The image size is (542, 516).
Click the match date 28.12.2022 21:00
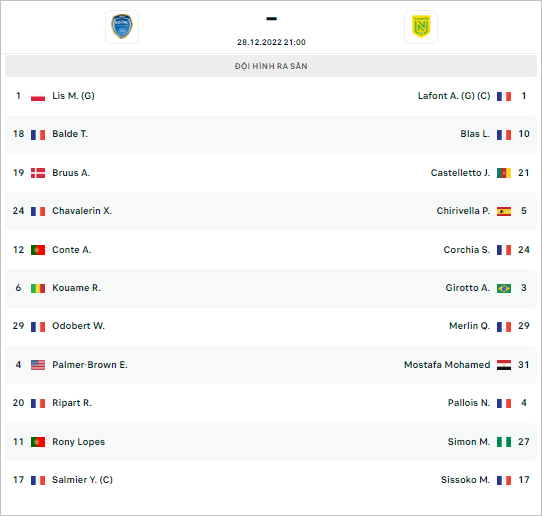(x=271, y=42)
